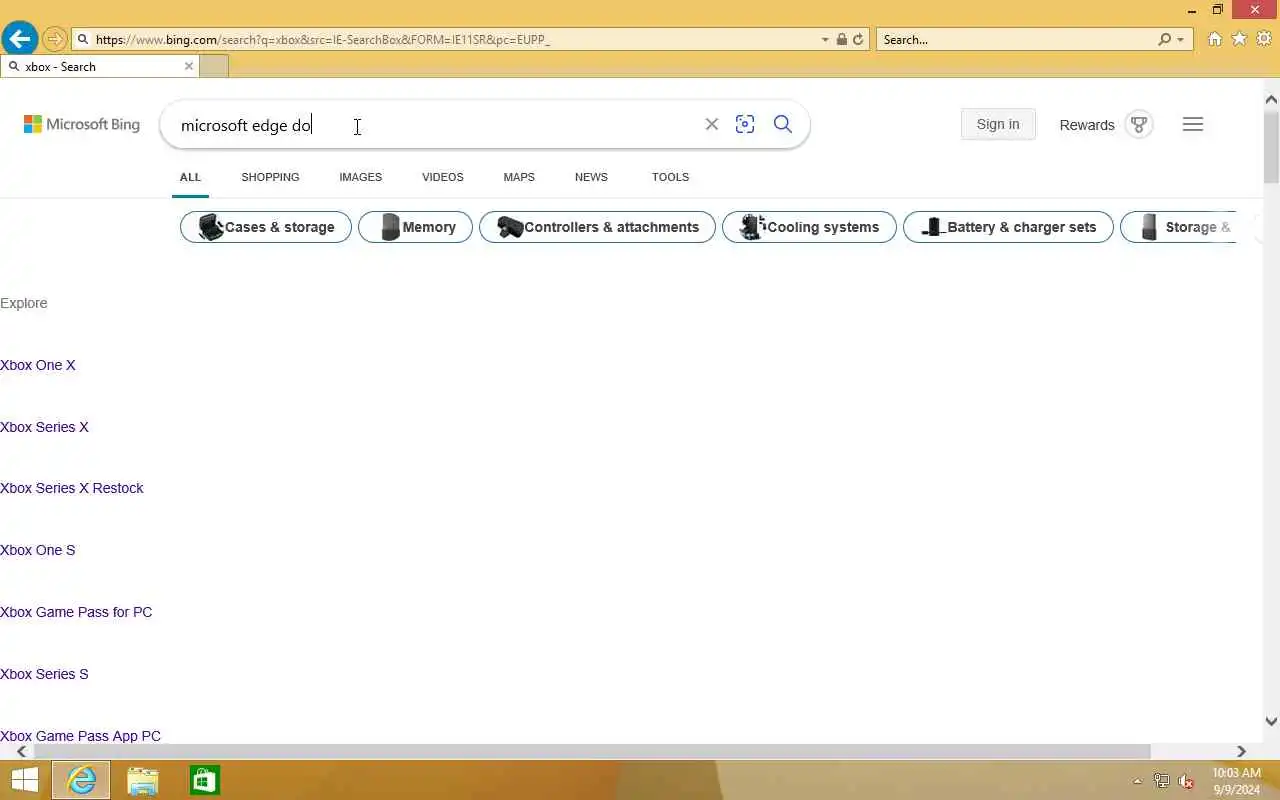Viewport: 1280px width, 800px height.
Task: Open Xbox One S explore link
Action: click(x=38, y=550)
